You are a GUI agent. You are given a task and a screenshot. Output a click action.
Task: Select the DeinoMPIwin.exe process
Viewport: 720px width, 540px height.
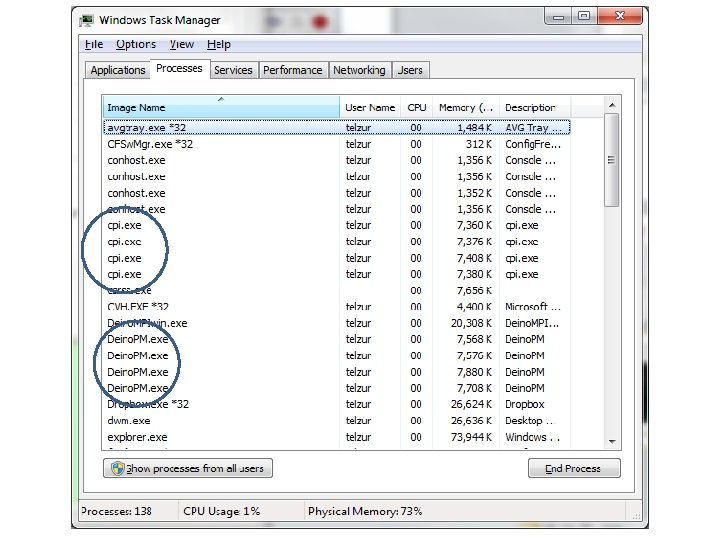[x=337, y=323]
